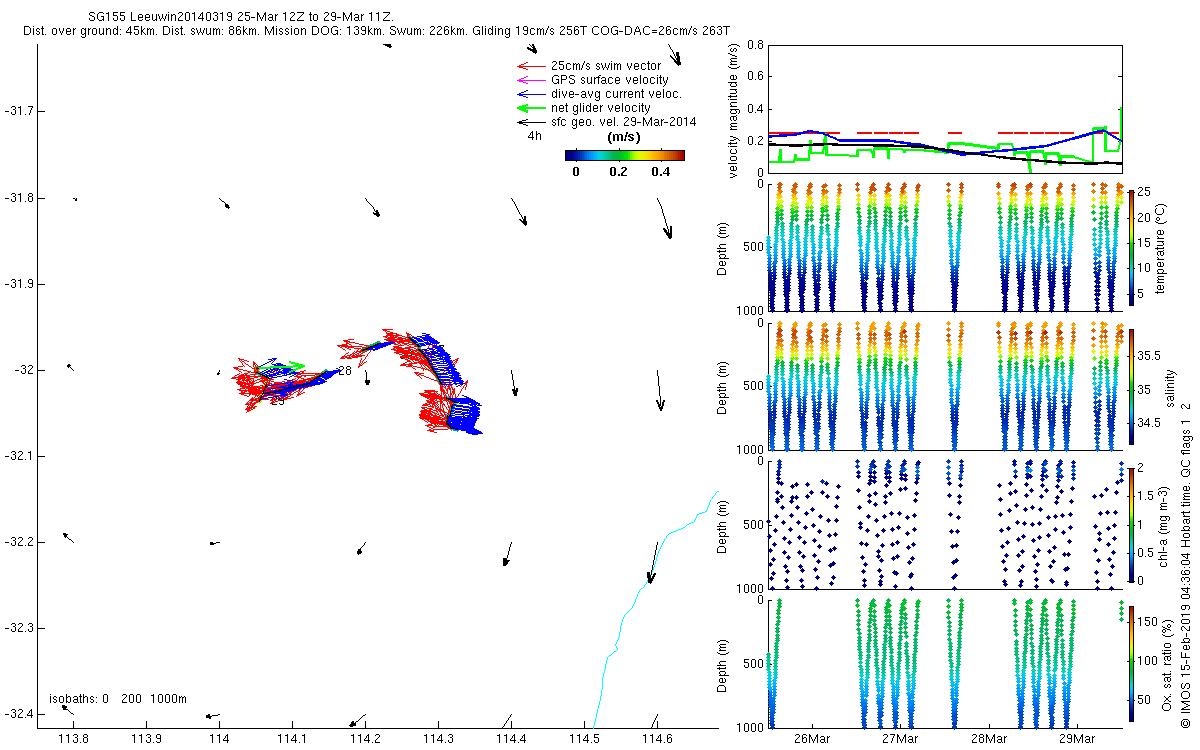The height and width of the screenshot is (750, 1200).
Task: Click the '1.5' chl-a colorbar tick
Action: (x=1148, y=495)
